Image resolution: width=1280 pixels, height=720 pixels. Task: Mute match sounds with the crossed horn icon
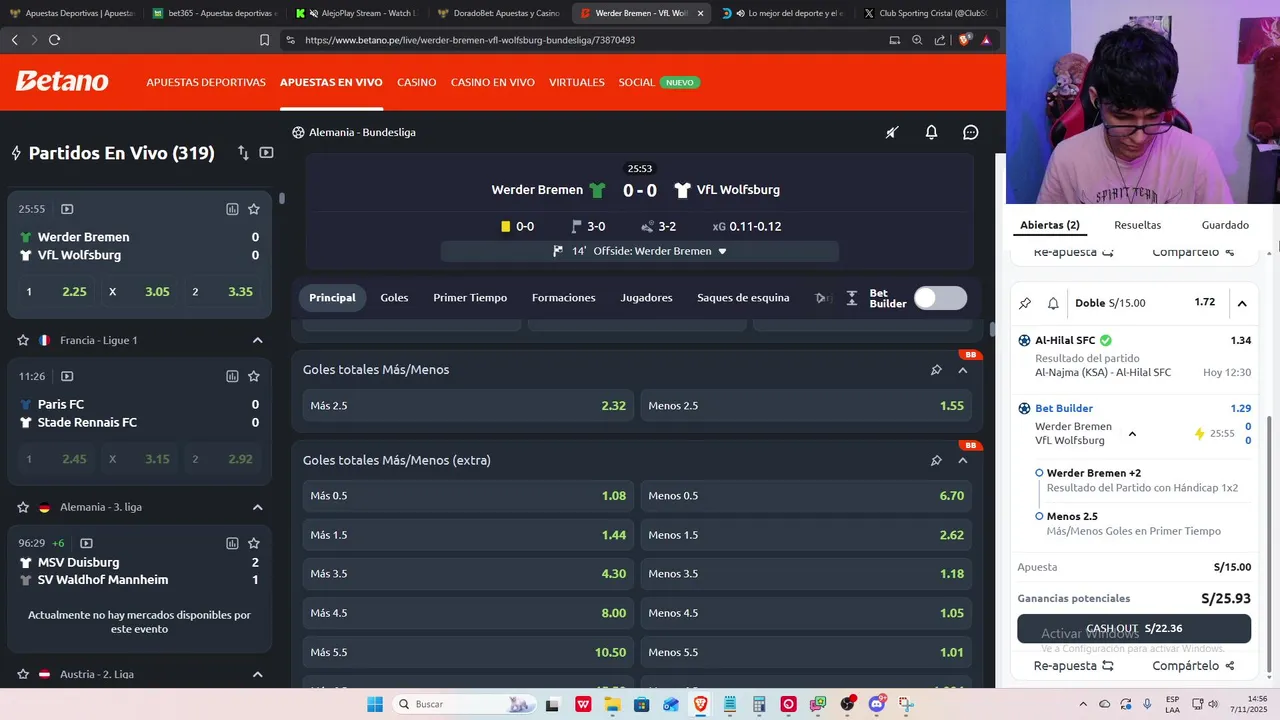[892, 132]
